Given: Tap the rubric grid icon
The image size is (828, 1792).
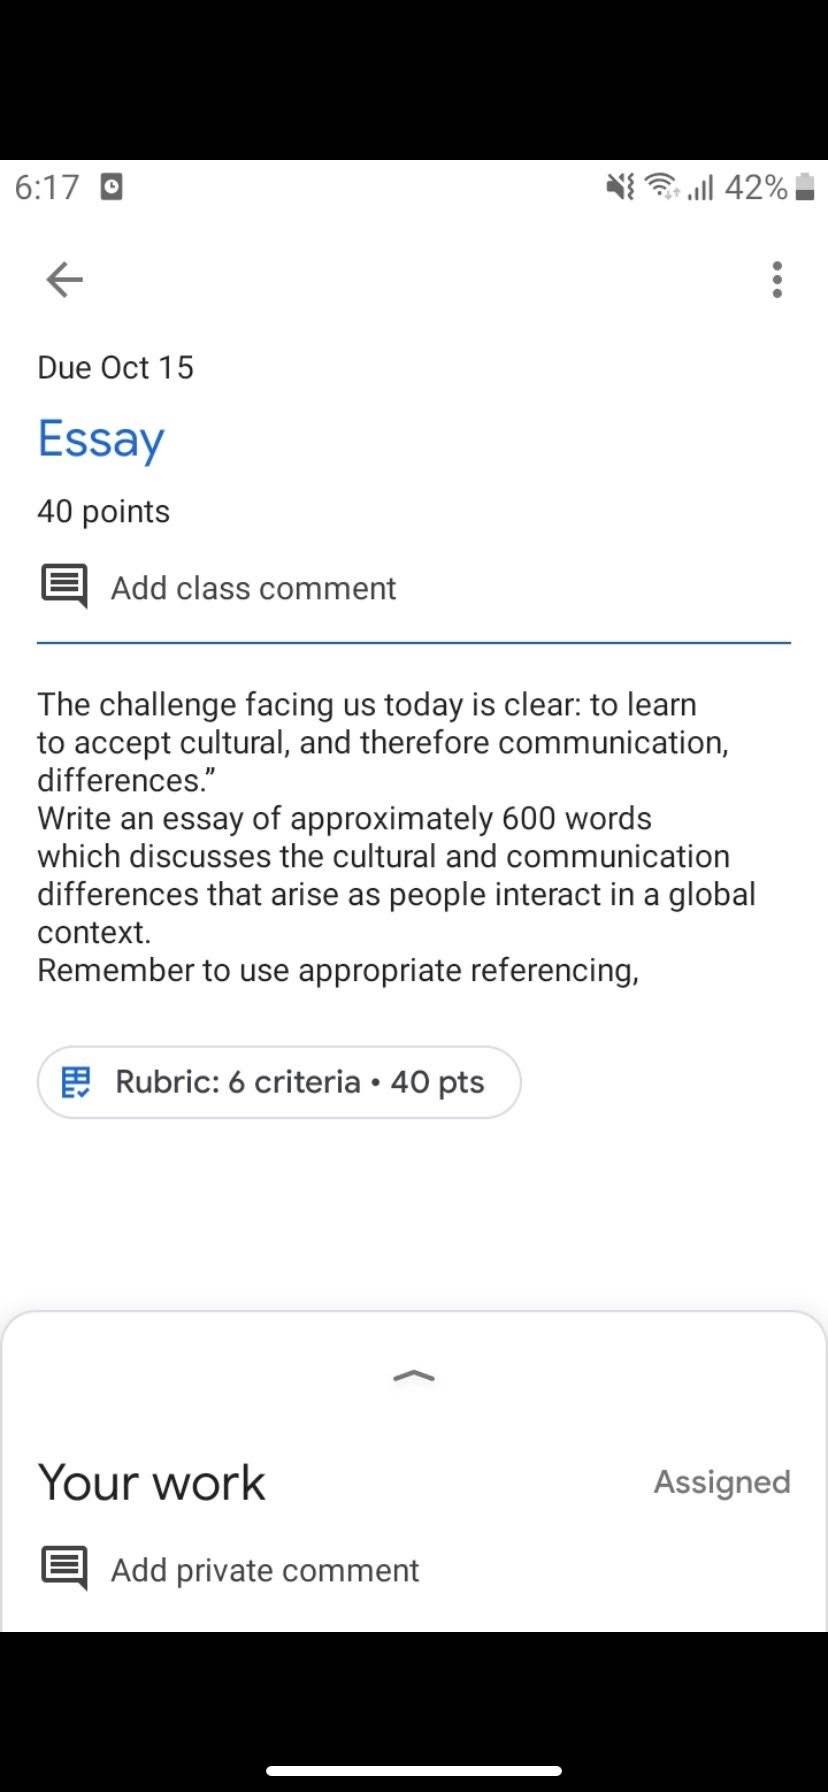Looking at the screenshot, I should [76, 1082].
